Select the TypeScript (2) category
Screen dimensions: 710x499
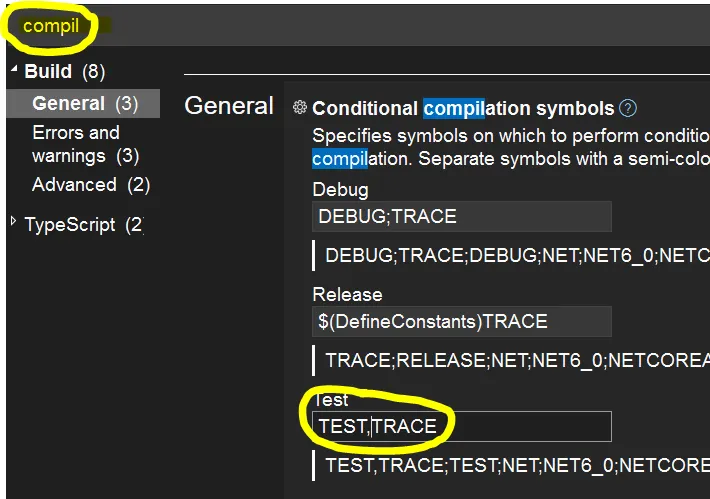[x=83, y=224]
